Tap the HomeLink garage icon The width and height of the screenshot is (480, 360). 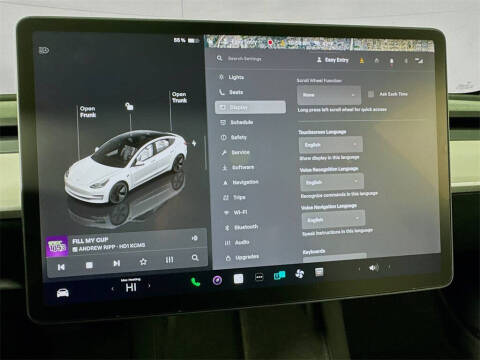coord(377,60)
